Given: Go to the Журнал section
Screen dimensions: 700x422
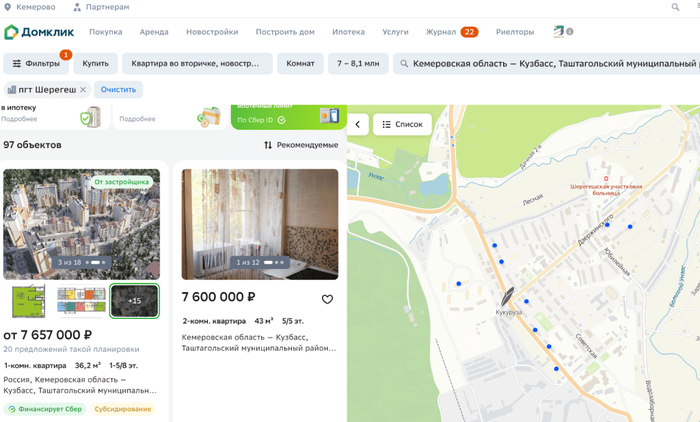Looking at the screenshot, I should (x=441, y=32).
